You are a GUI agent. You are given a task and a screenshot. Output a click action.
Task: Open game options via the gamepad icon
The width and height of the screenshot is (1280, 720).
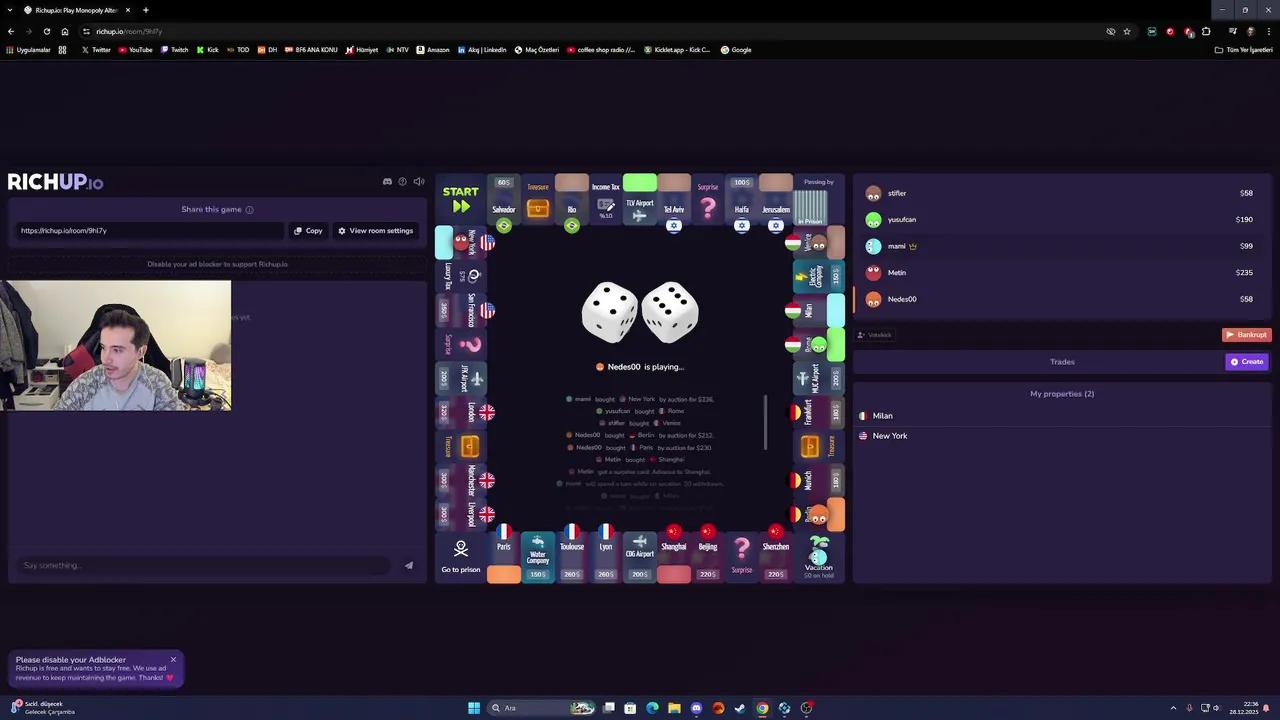tap(387, 181)
